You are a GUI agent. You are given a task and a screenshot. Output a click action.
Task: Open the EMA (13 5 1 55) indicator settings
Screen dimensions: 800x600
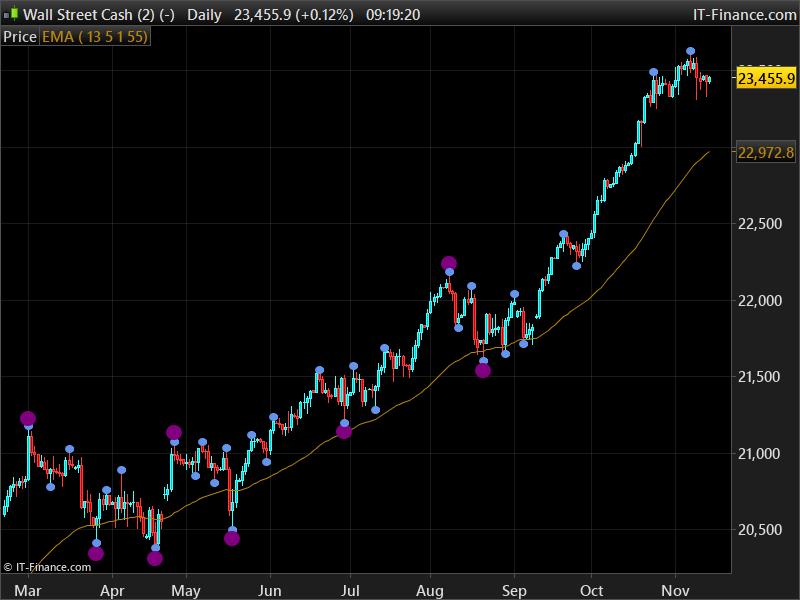95,37
